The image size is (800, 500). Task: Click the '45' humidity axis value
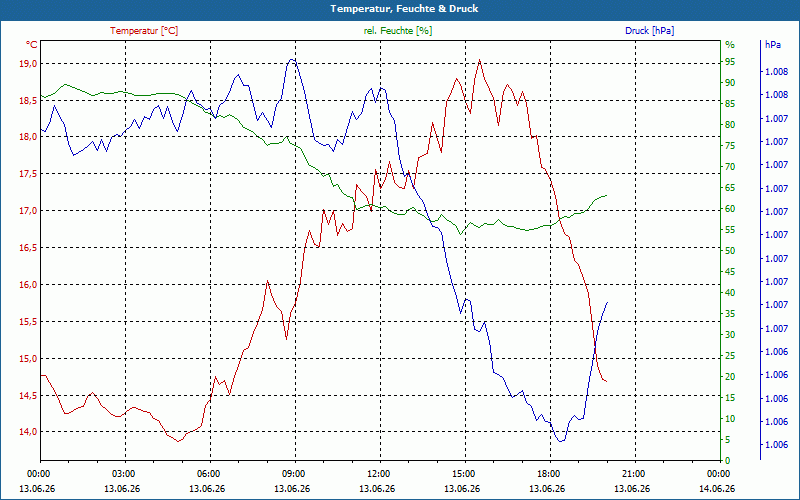730,271
